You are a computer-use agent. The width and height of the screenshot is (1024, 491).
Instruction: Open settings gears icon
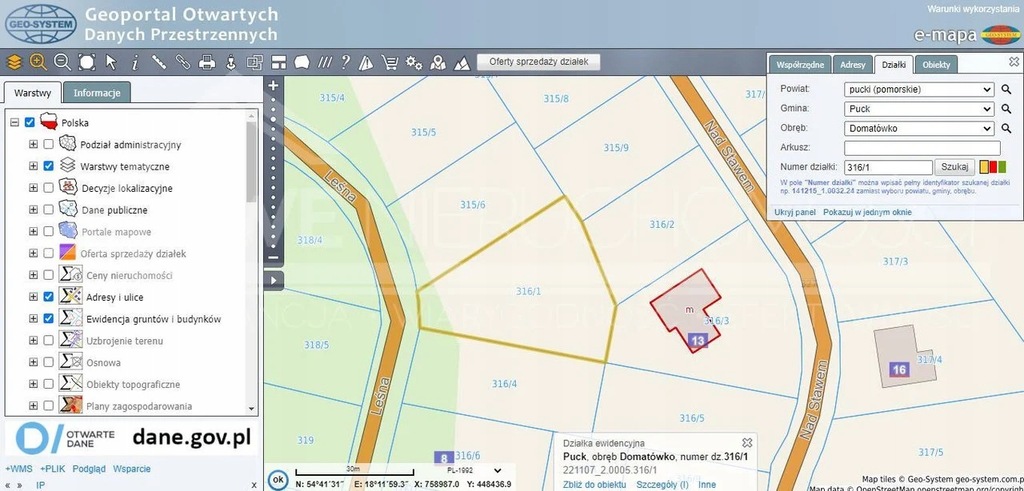click(413, 63)
